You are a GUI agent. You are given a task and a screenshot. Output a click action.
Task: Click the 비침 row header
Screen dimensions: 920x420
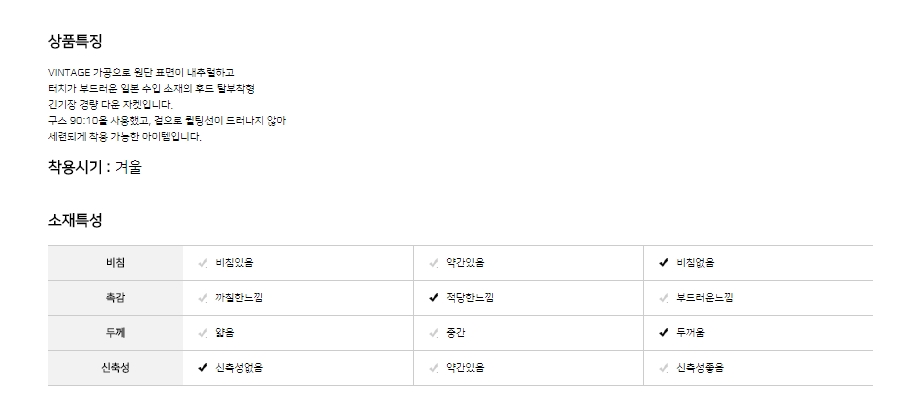point(115,263)
